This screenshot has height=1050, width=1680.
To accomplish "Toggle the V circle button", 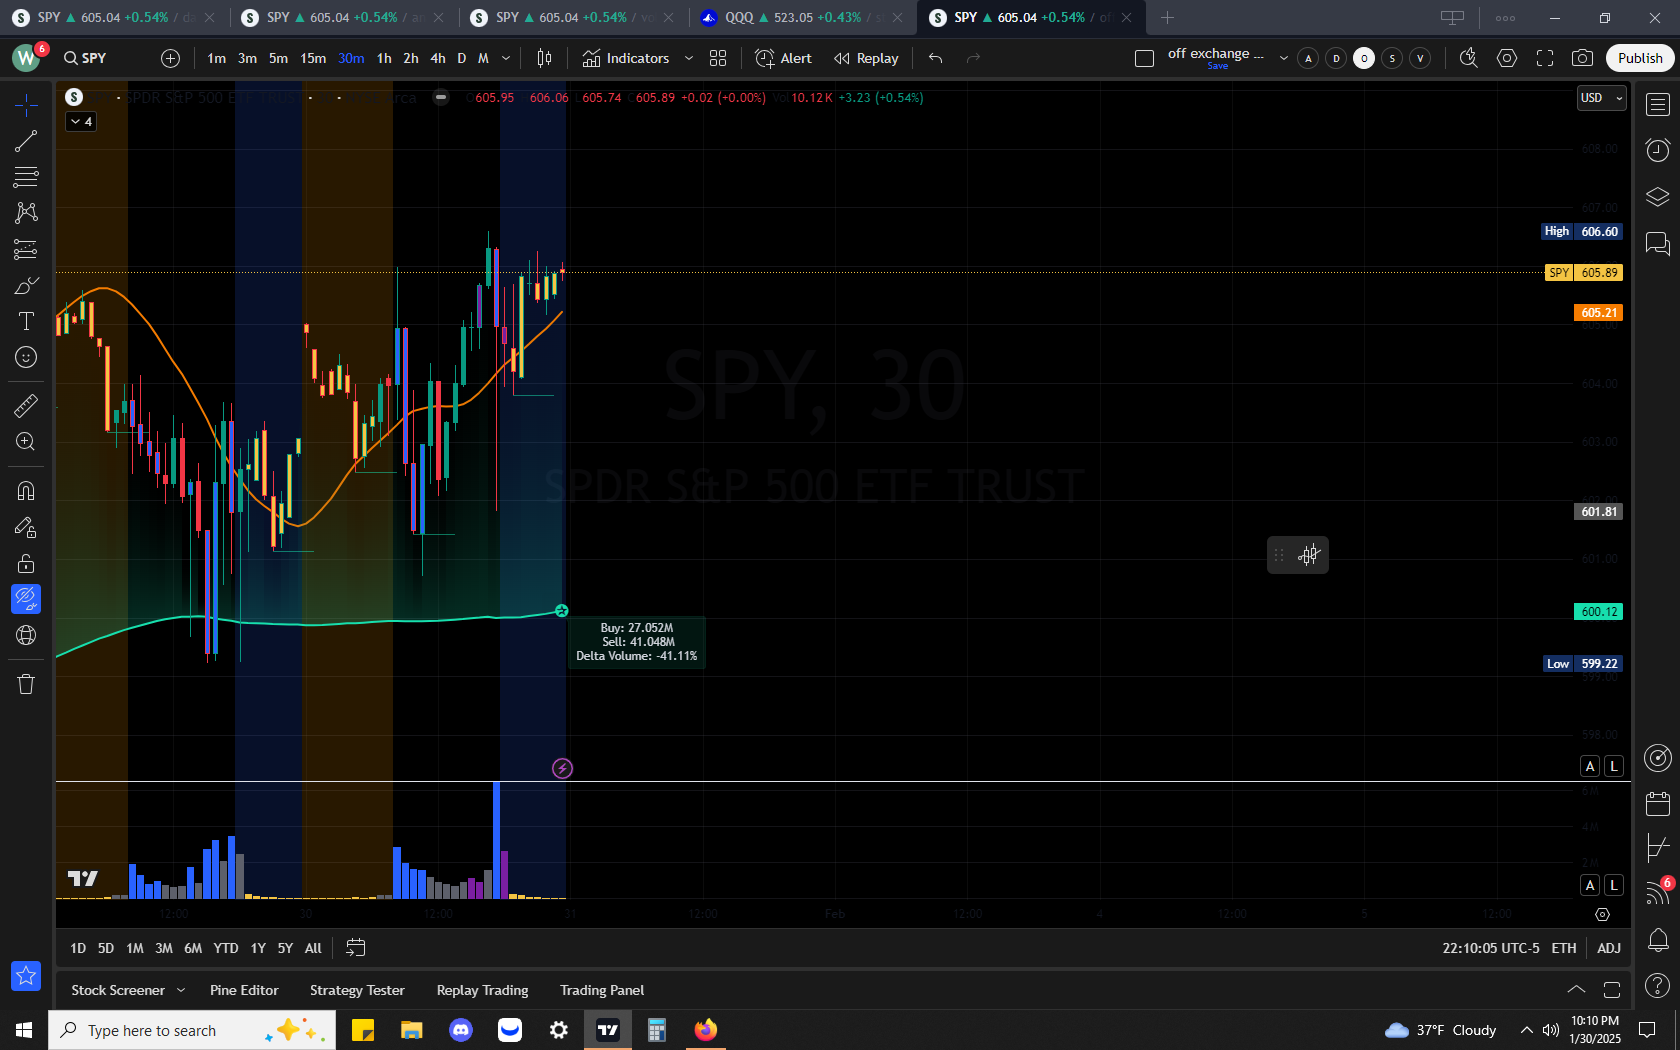I will 1420,58.
